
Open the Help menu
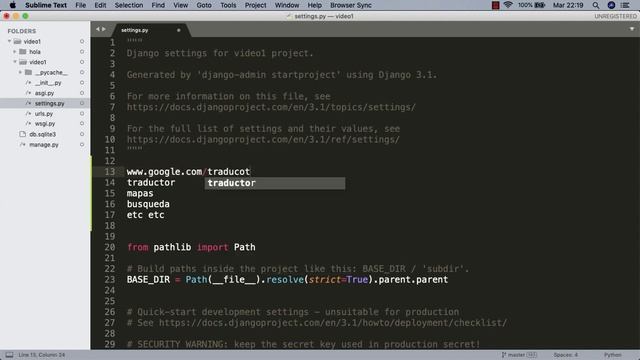(314, 5)
